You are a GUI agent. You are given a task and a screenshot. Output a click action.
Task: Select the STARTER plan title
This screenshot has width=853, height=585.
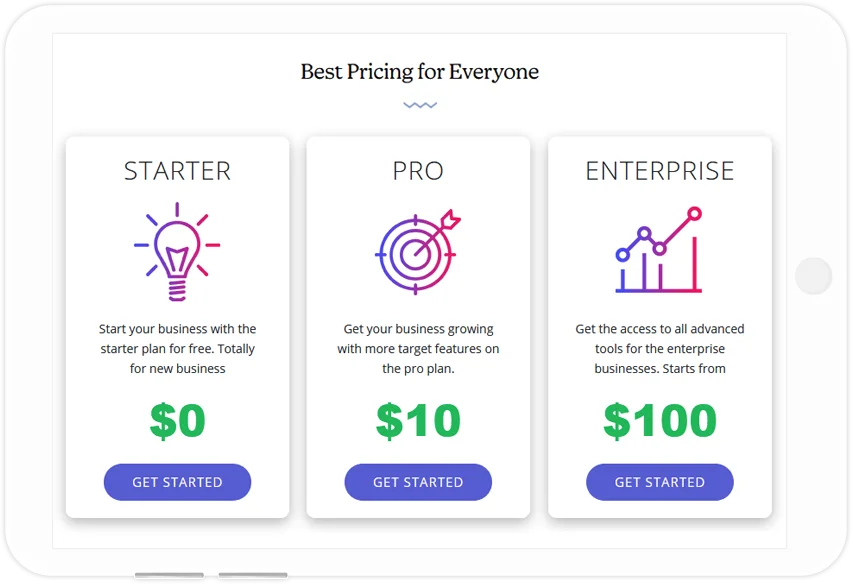click(x=177, y=171)
